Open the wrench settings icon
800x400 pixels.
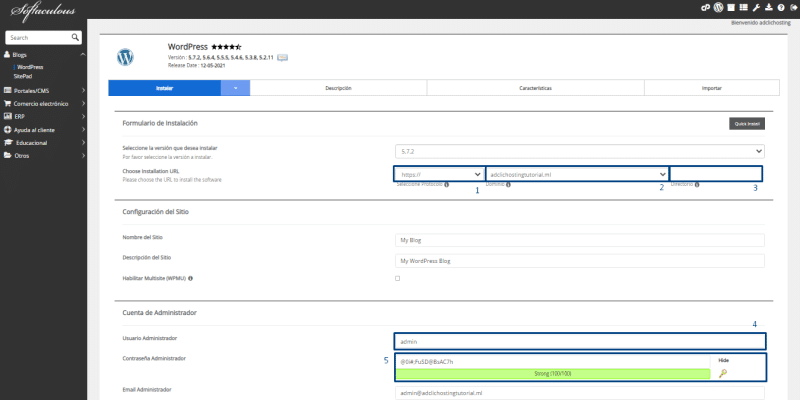coord(757,8)
